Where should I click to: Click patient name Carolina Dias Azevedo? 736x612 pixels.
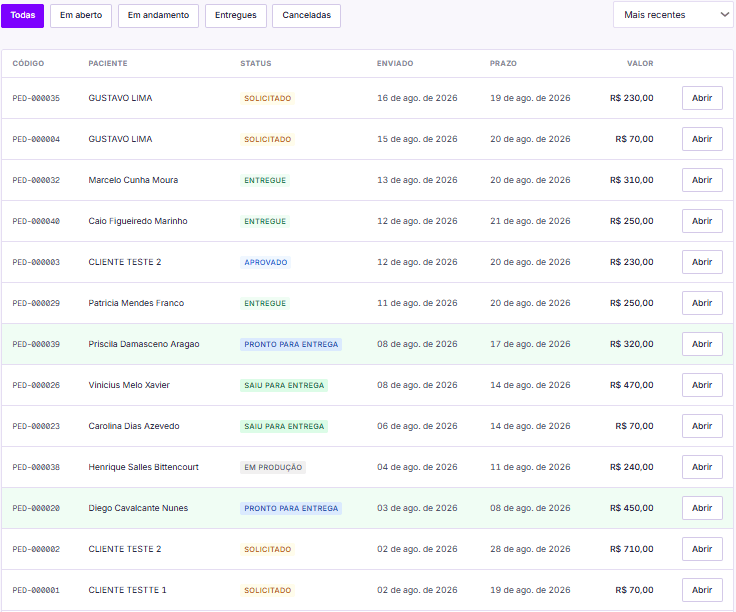tap(134, 426)
